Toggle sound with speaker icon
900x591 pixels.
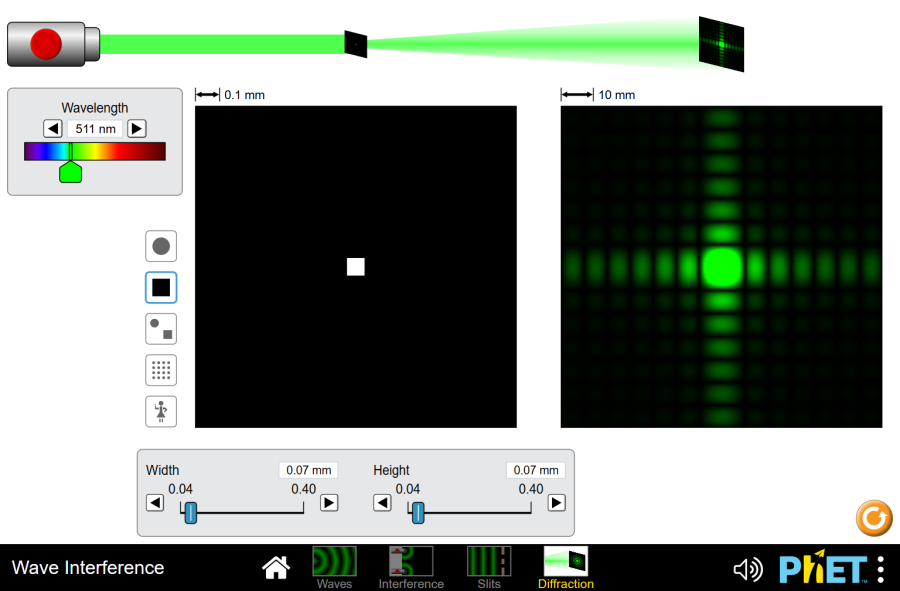point(748,569)
